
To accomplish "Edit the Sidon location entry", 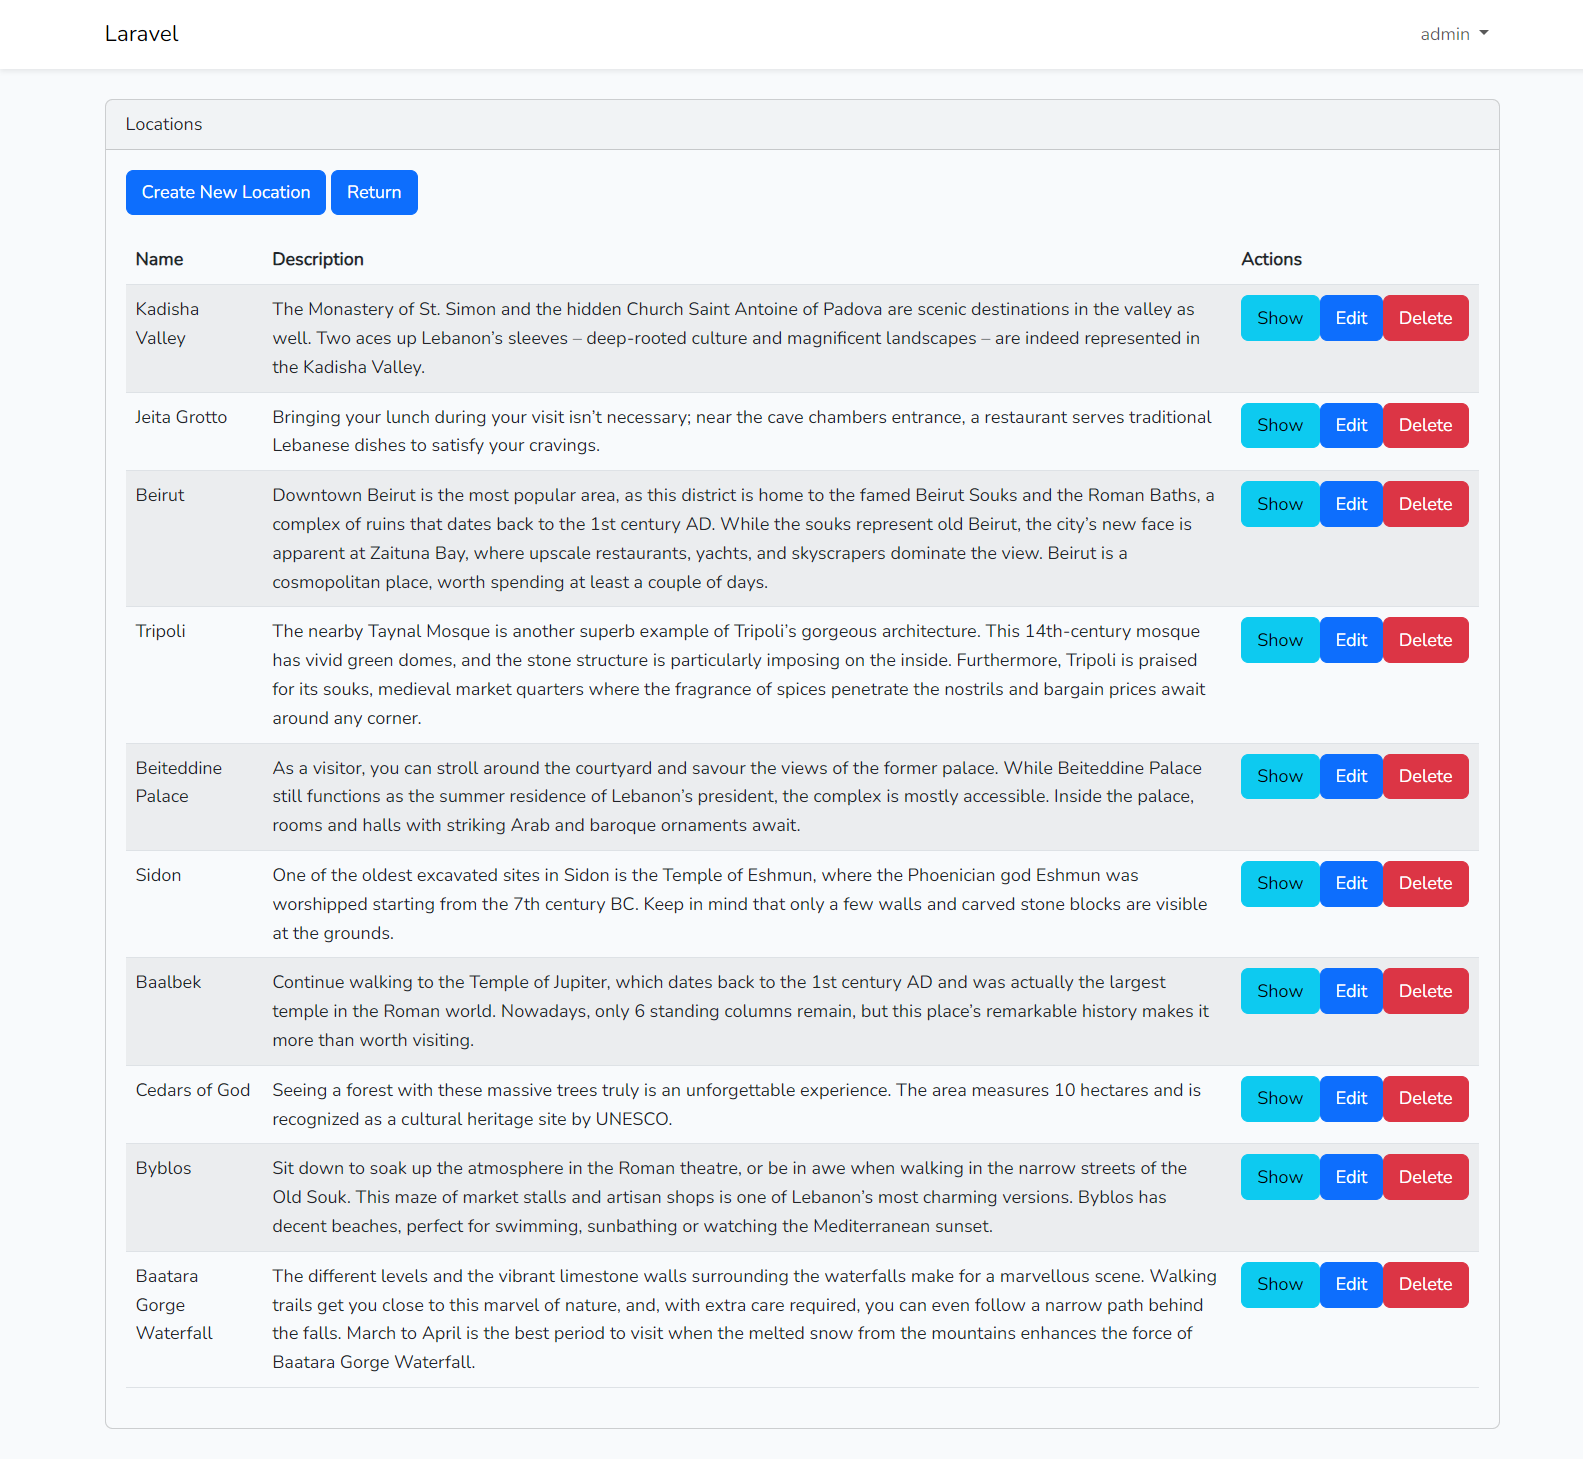I will pyautogui.click(x=1351, y=883).
